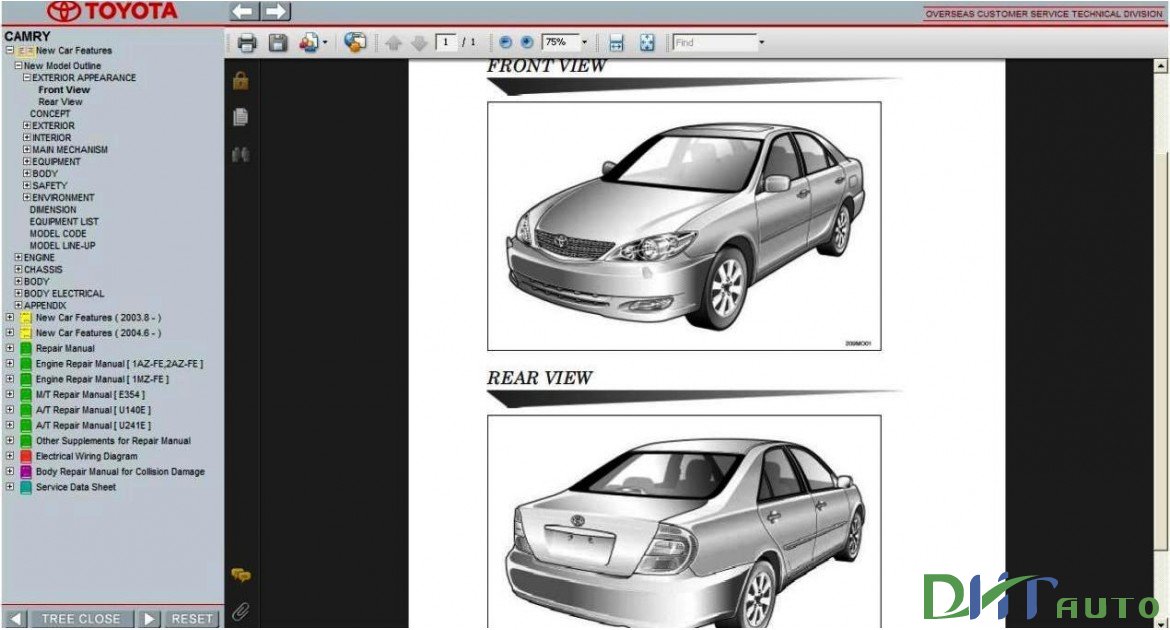The height and width of the screenshot is (630, 1170).
Task: Expand the SAFETY tree node
Action: [x=27, y=185]
